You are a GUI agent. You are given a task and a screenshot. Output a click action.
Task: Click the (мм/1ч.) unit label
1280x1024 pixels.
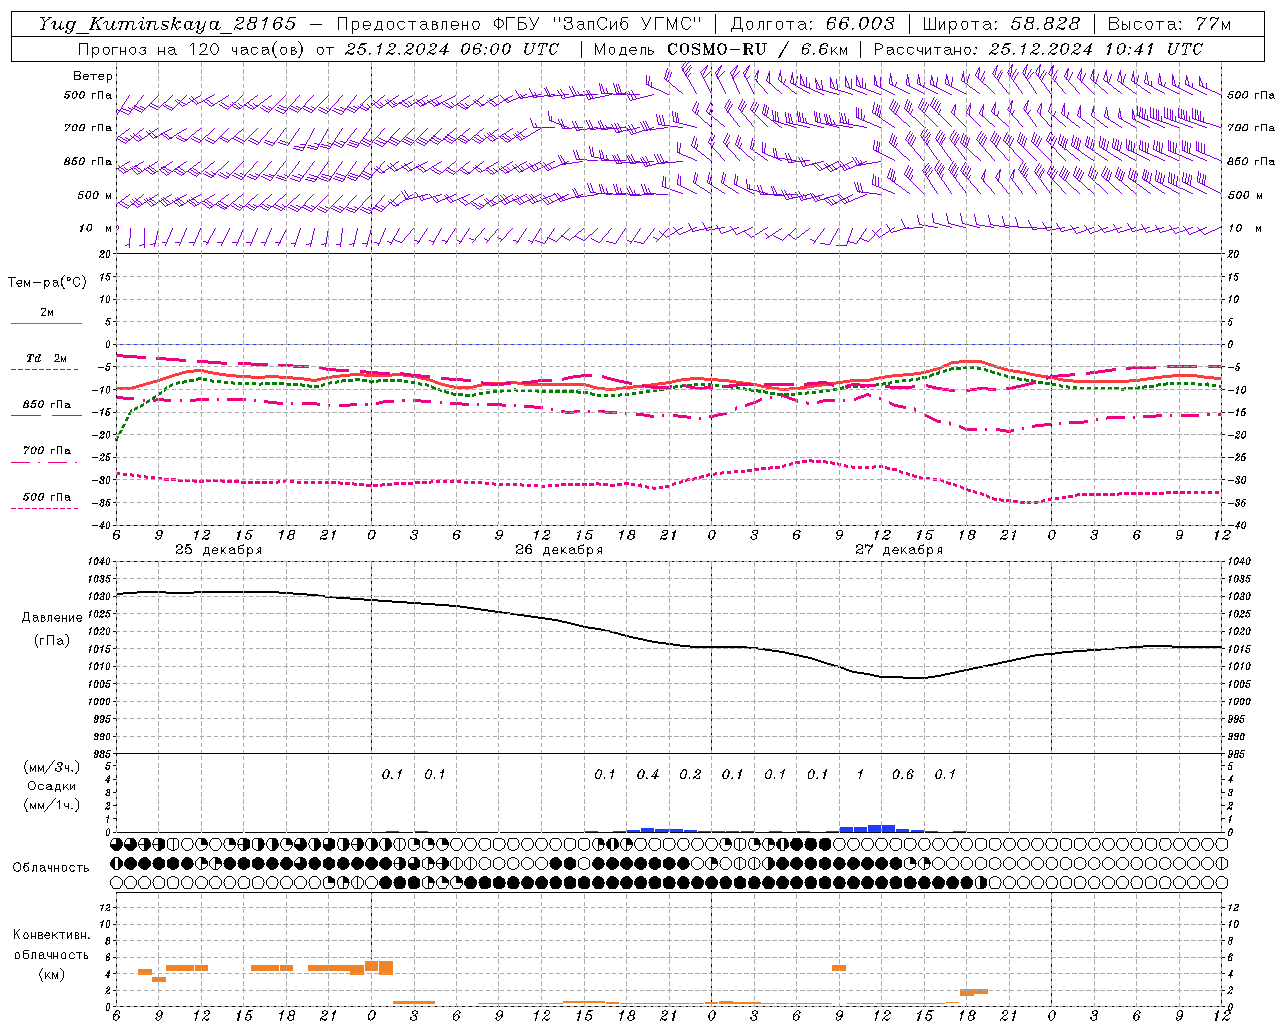click(x=52, y=805)
